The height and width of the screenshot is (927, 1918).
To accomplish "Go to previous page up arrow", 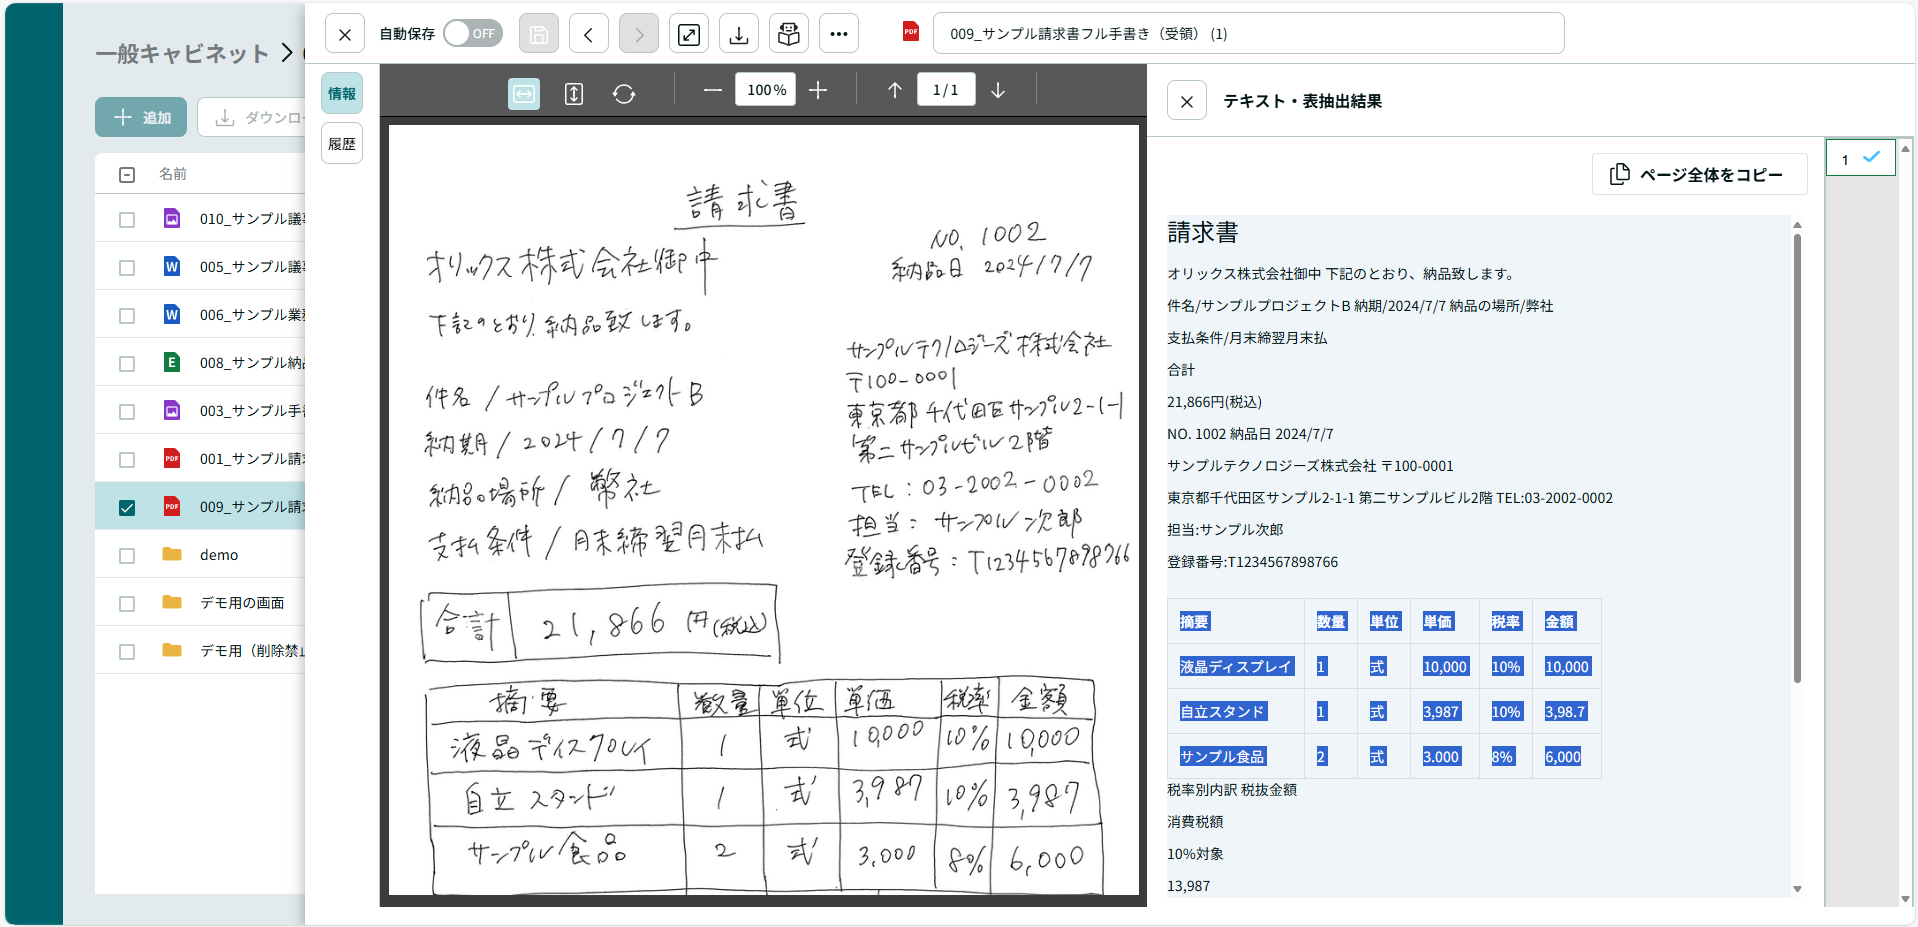I will pyautogui.click(x=895, y=90).
